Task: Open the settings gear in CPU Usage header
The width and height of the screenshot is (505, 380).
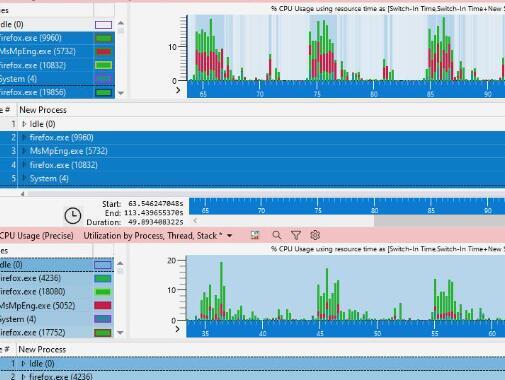Action: (x=315, y=235)
